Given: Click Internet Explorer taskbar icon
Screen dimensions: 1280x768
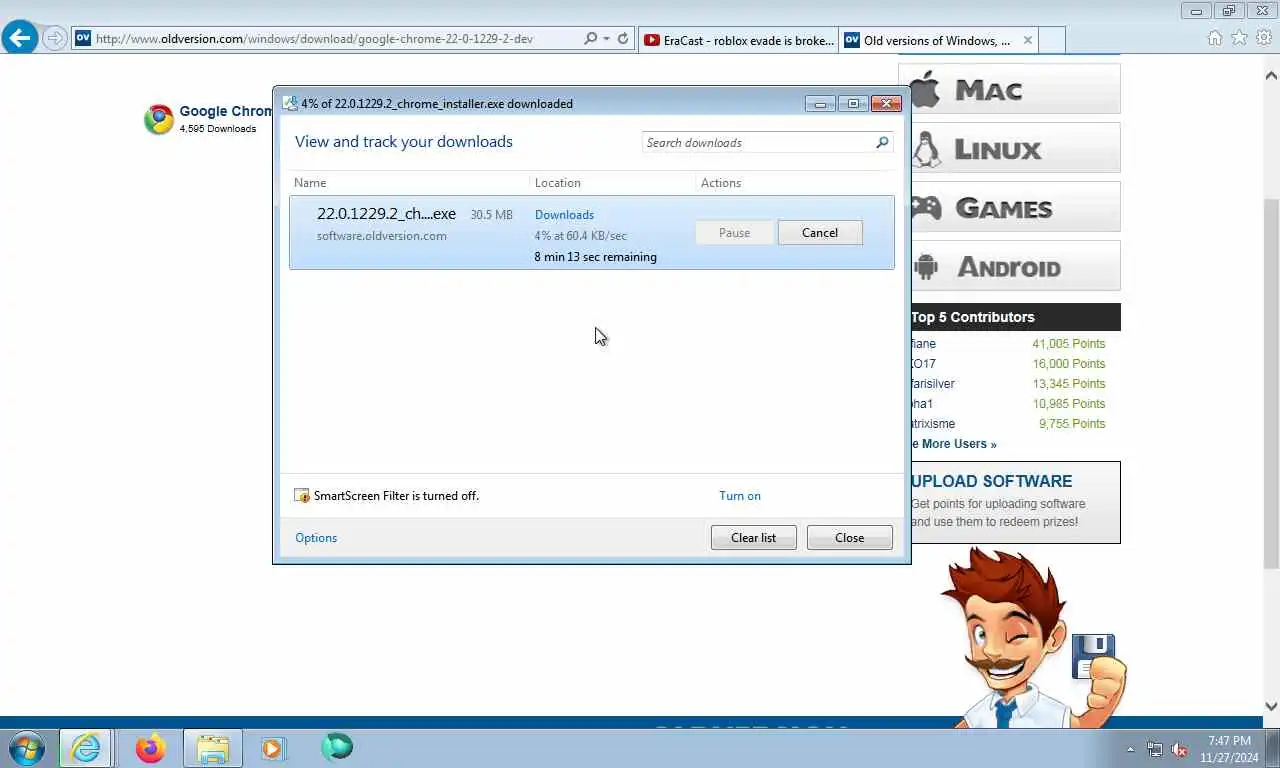Looking at the screenshot, I should pyautogui.click(x=85, y=748).
